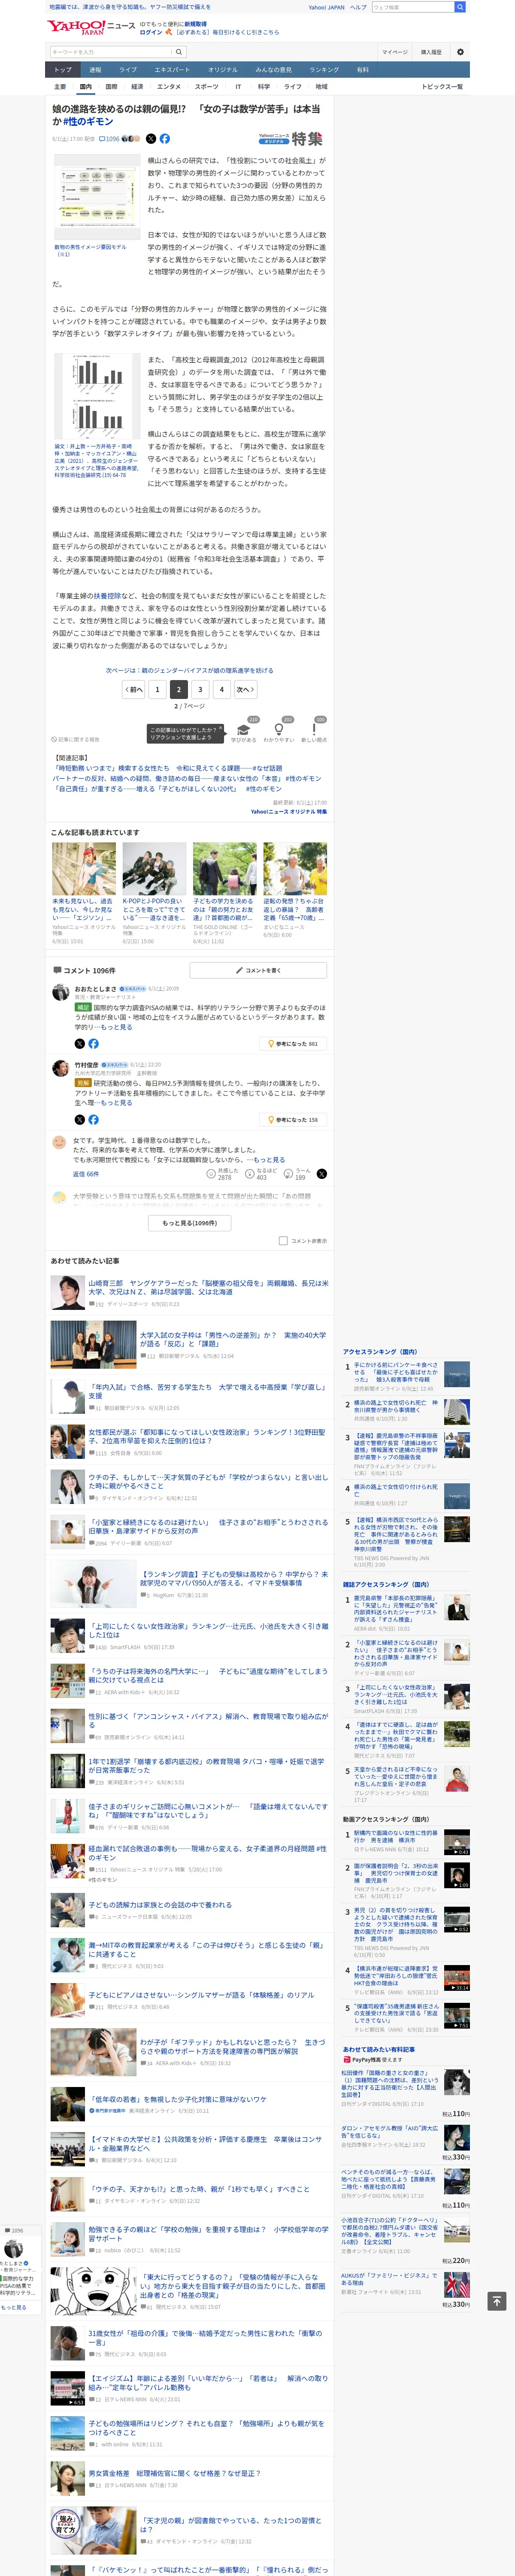The image size is (515, 2576).
Task: Click the Yahoo! JAPAN ニュース logo
Action: (91, 27)
